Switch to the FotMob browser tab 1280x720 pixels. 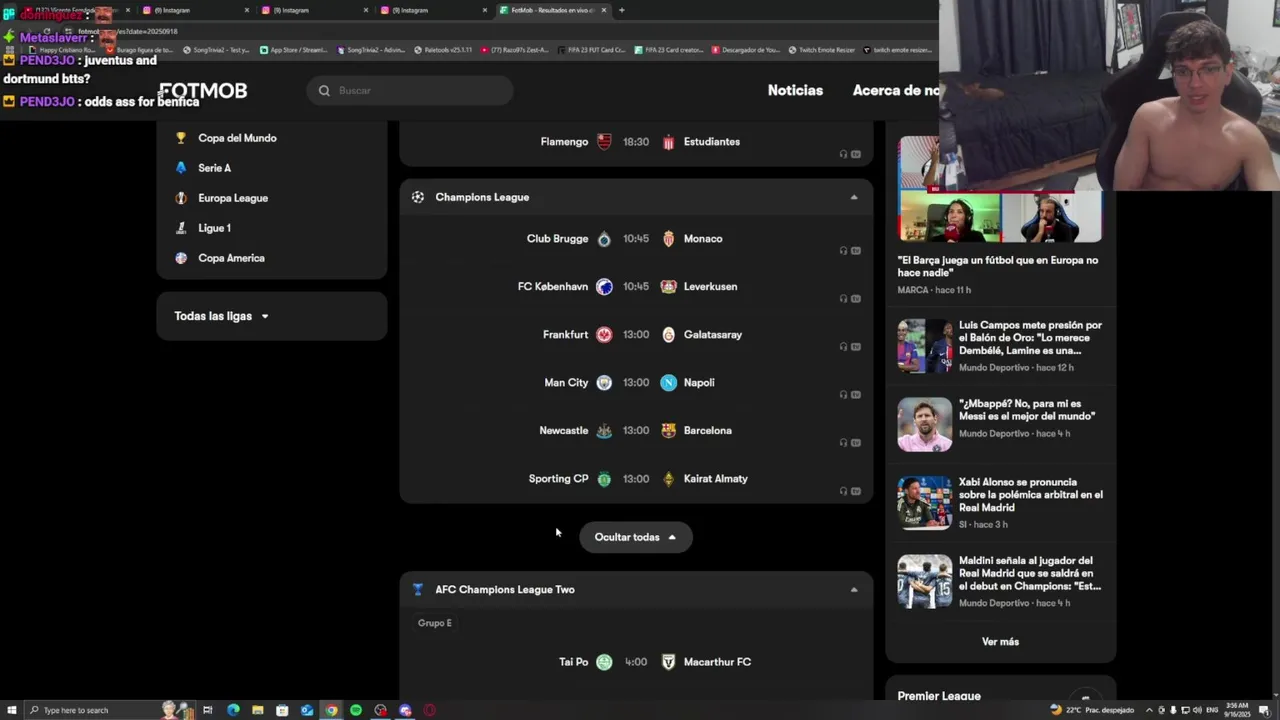pos(552,10)
